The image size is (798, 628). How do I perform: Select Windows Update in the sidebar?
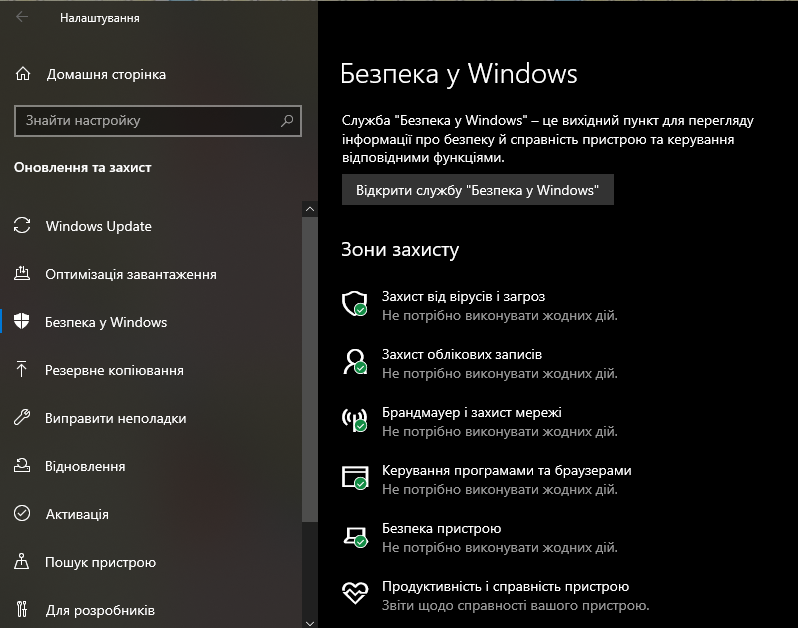click(x=99, y=226)
